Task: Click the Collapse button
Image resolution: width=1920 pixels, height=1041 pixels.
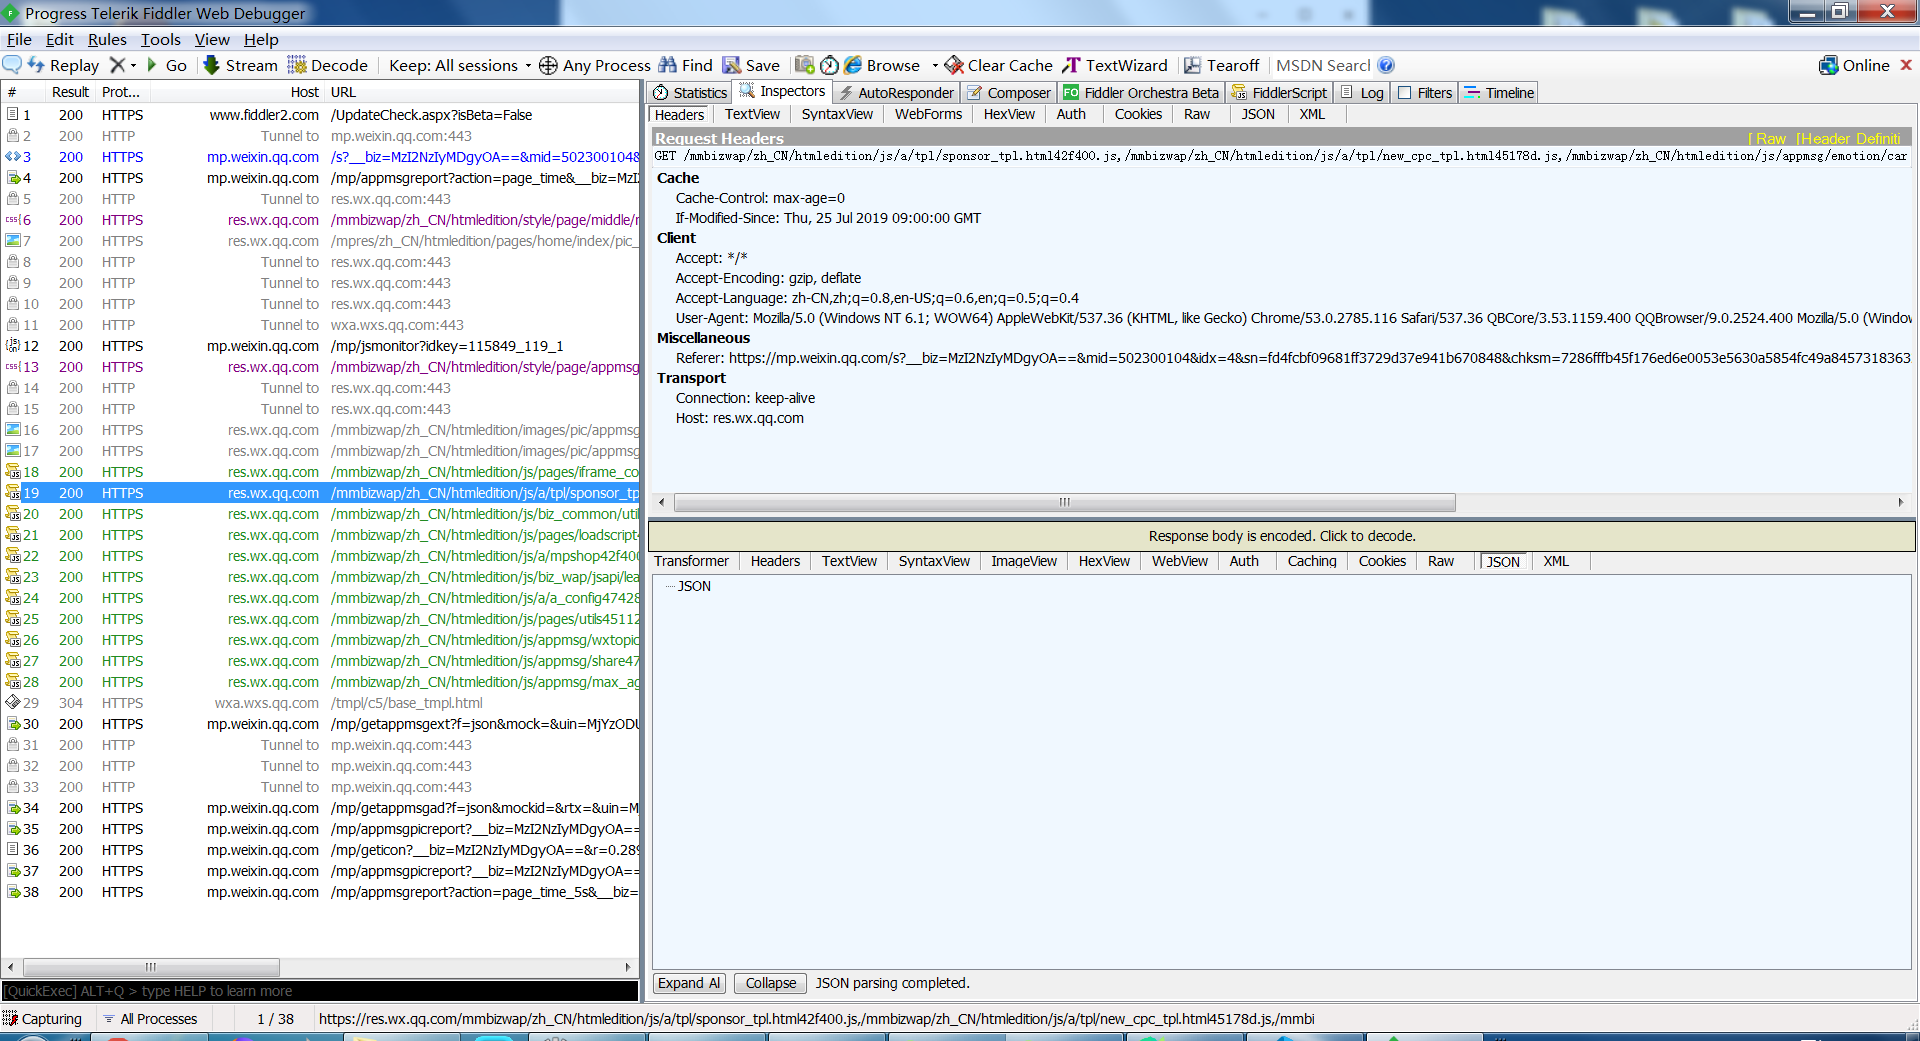Action: click(x=771, y=983)
